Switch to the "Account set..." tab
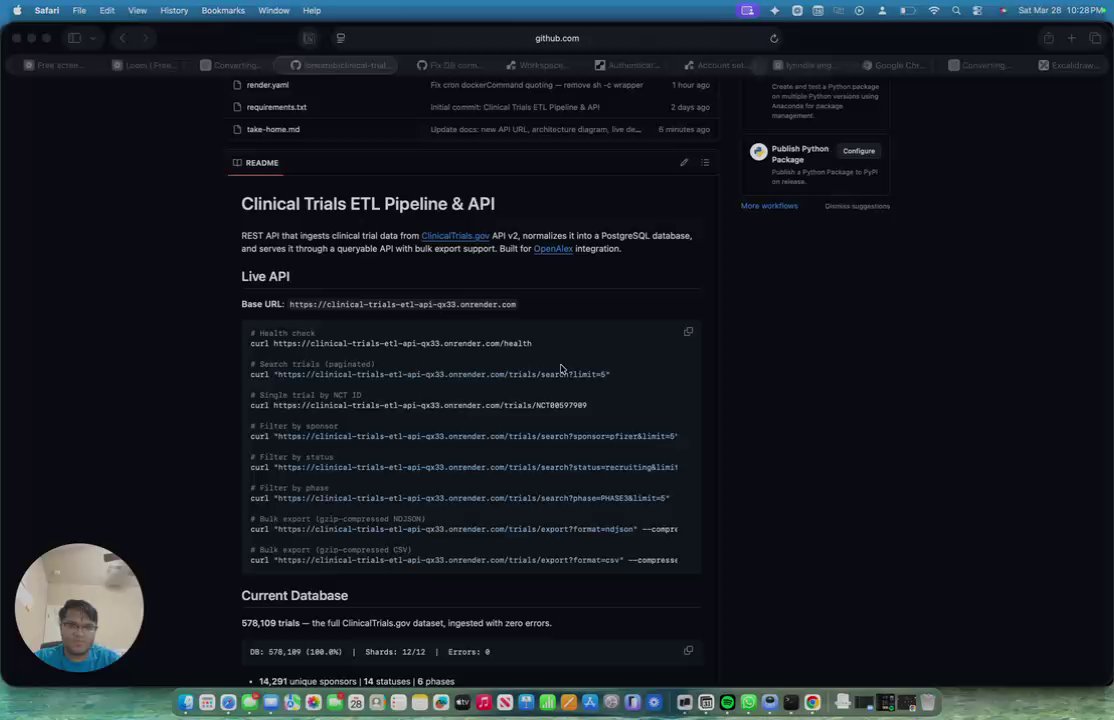The height and width of the screenshot is (720, 1114). [715, 65]
